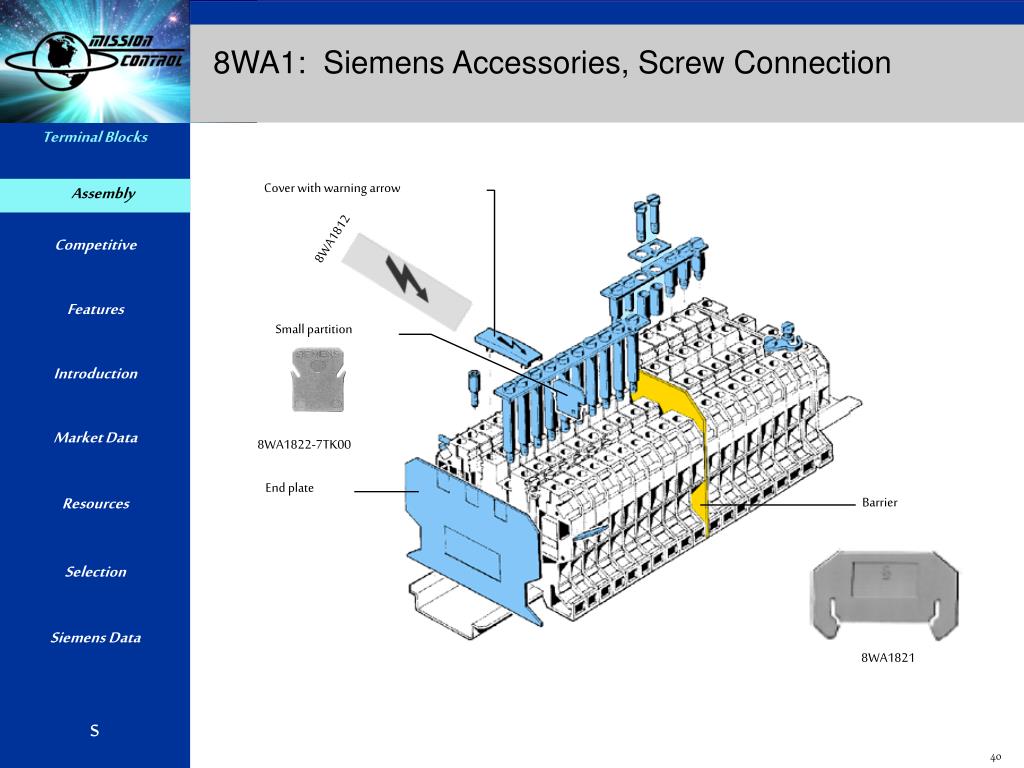Viewport: 1024px width, 768px height.
Task: Click the 'Barrier' label
Action: pos(880,502)
